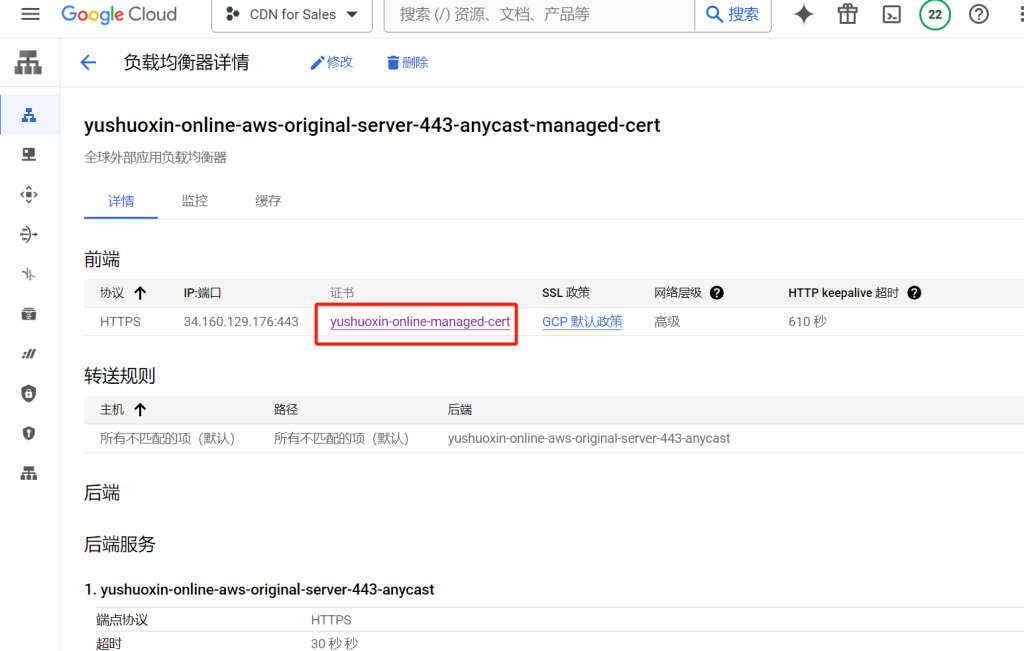This screenshot has width=1024, height=651.
Task: Switch to the 监控 tab
Action: point(194,201)
